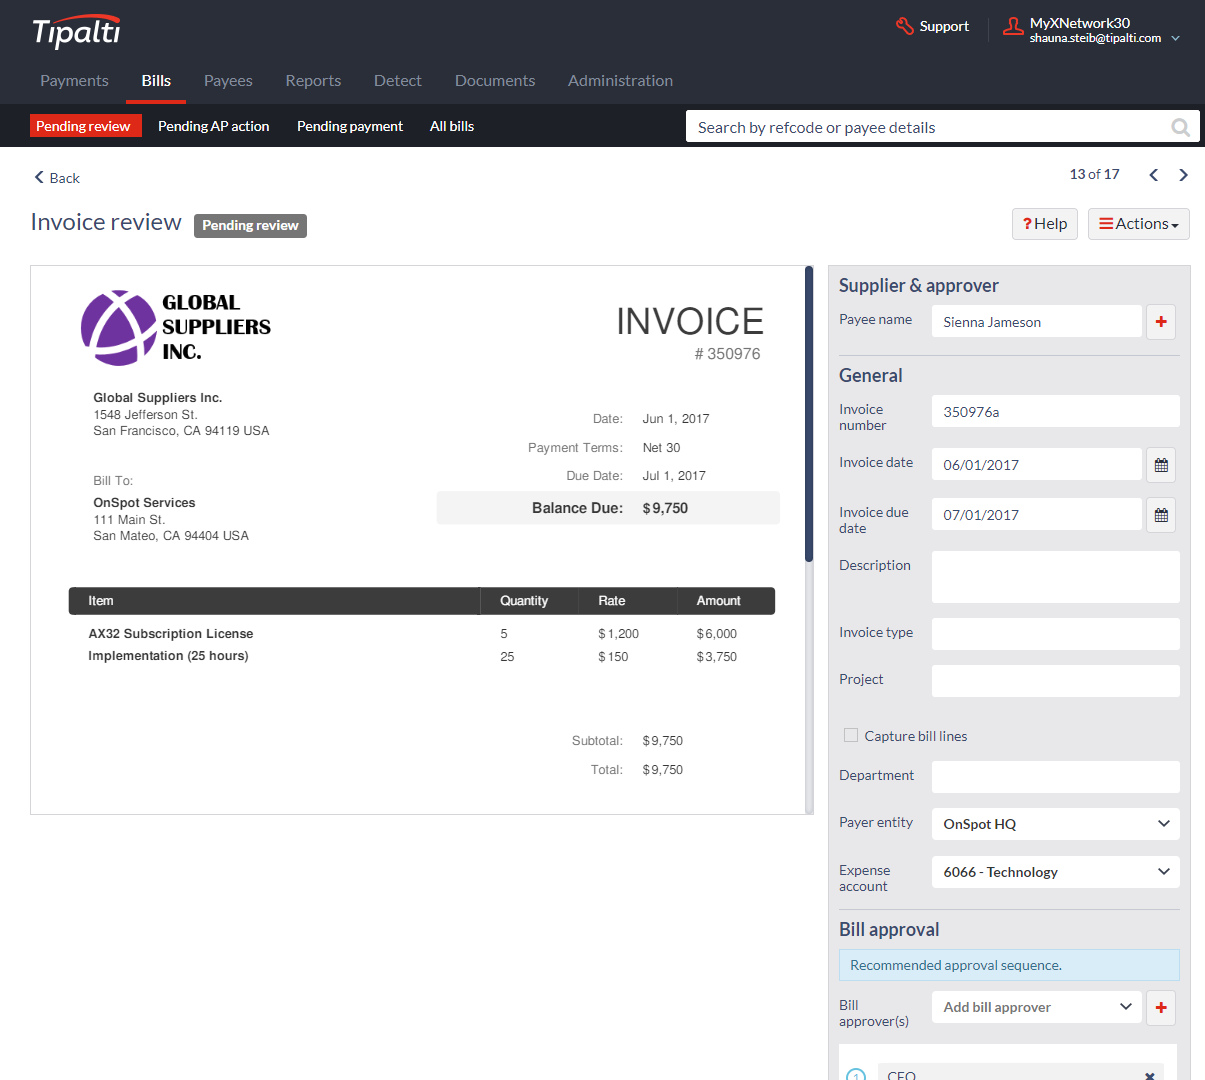Switch to Pending AP action
Screen dimensions: 1205x1080
(214, 126)
